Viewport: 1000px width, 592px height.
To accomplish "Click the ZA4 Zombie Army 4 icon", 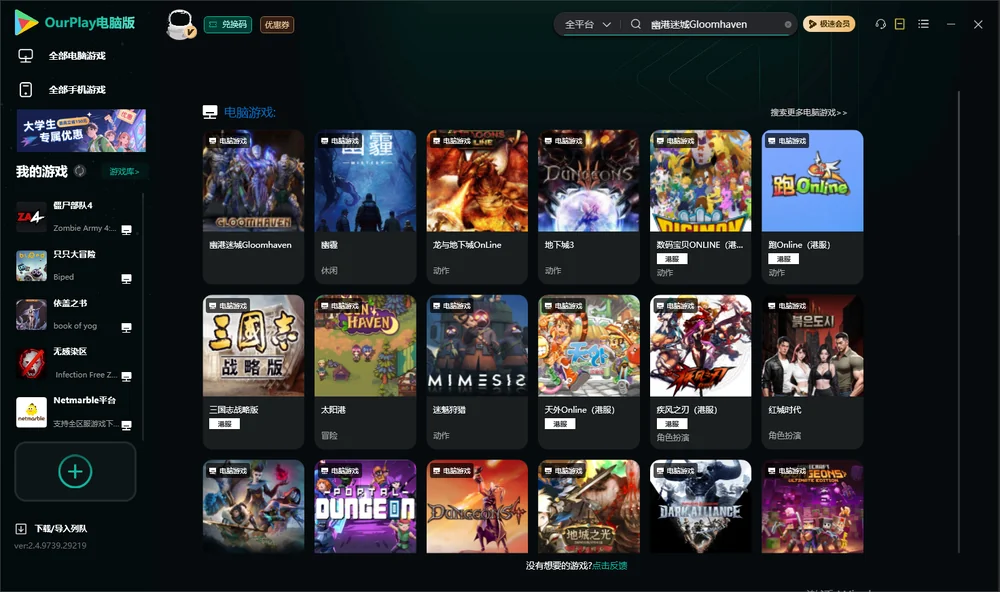I will click(31, 217).
